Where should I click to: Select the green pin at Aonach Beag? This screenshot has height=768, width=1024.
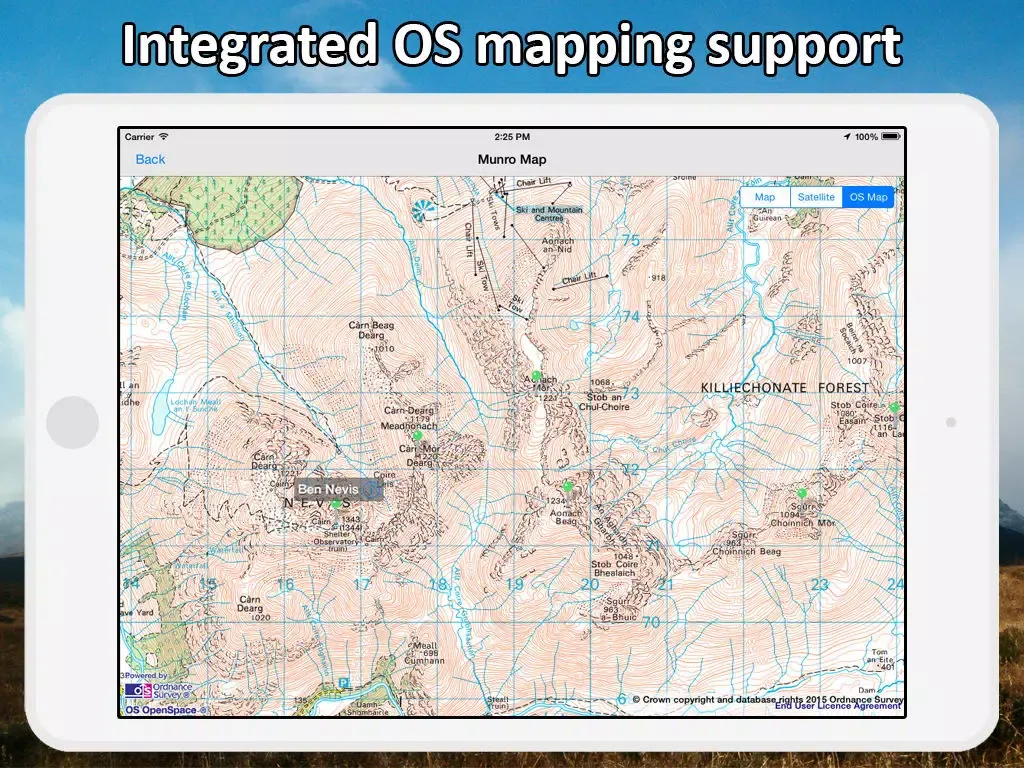[568, 486]
